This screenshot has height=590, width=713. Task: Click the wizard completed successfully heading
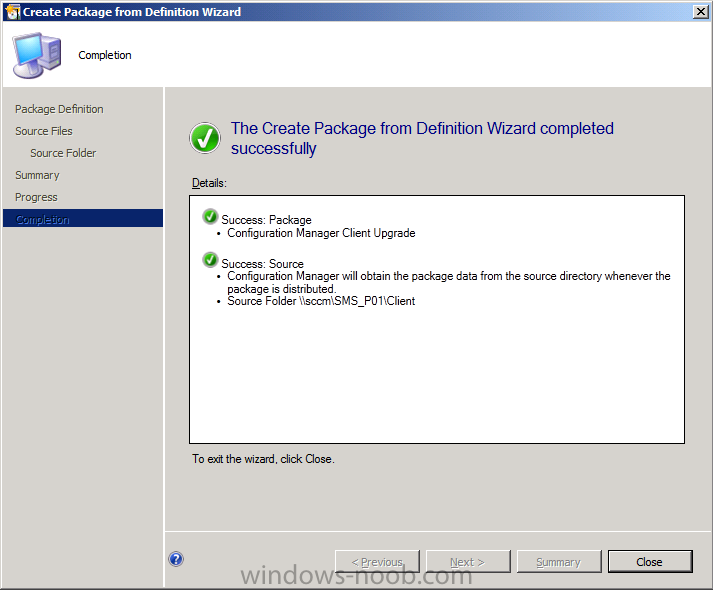click(x=422, y=138)
